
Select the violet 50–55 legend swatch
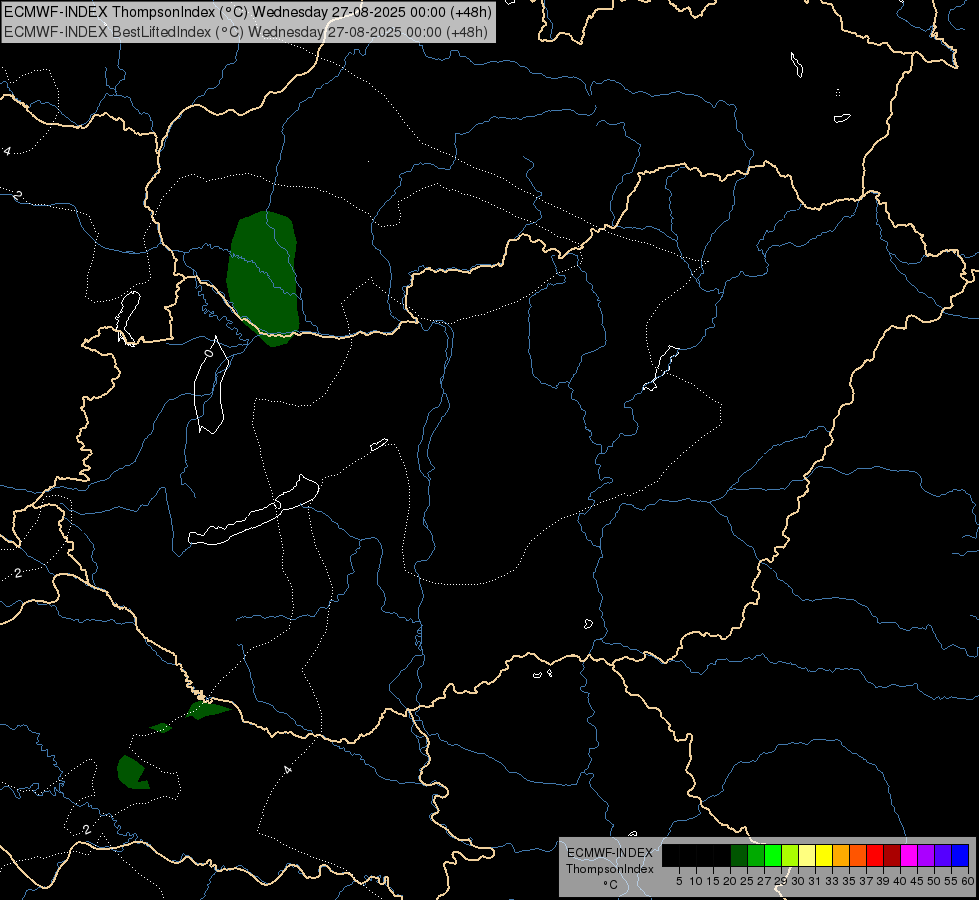click(x=943, y=855)
